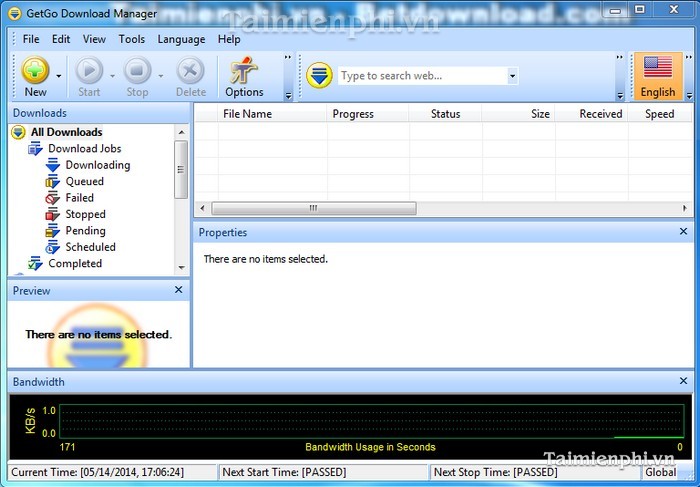Select the Stopped category label
Viewport: 700px width, 487px height.
tap(86, 214)
